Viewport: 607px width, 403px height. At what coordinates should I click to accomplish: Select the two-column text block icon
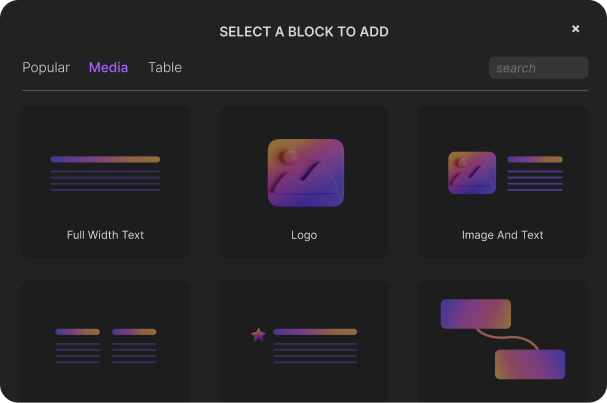[x=106, y=346]
